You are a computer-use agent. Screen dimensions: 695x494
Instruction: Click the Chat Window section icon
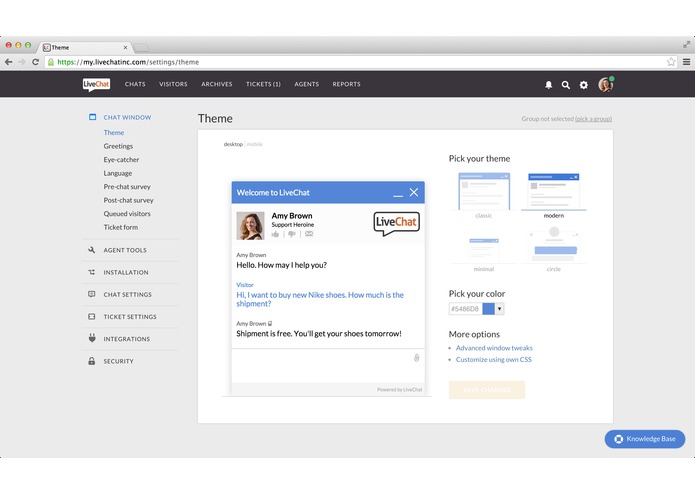tap(92, 117)
